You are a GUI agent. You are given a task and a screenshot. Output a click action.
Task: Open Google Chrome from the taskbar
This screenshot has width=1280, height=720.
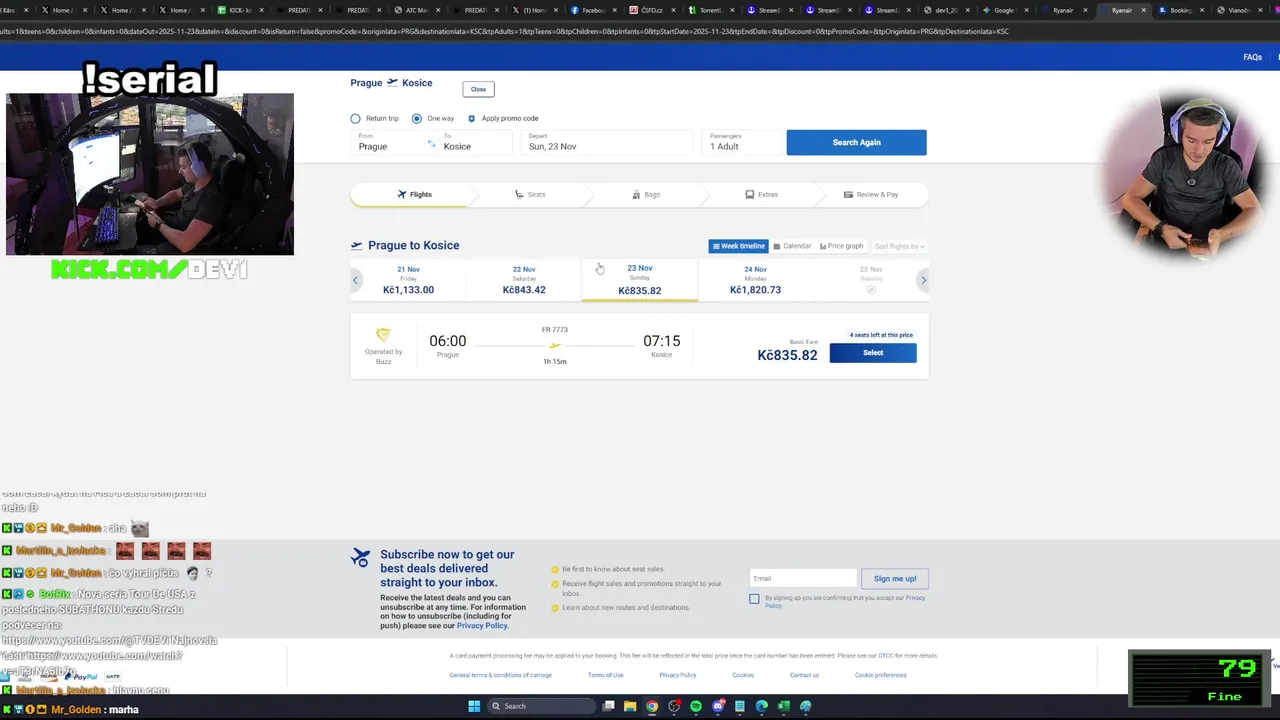652,706
